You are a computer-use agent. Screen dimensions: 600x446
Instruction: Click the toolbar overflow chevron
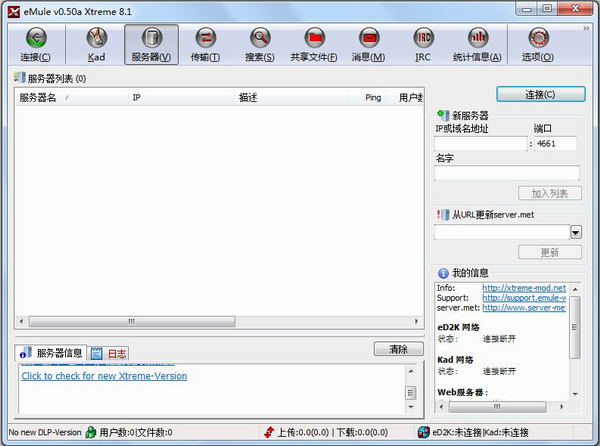586,28
